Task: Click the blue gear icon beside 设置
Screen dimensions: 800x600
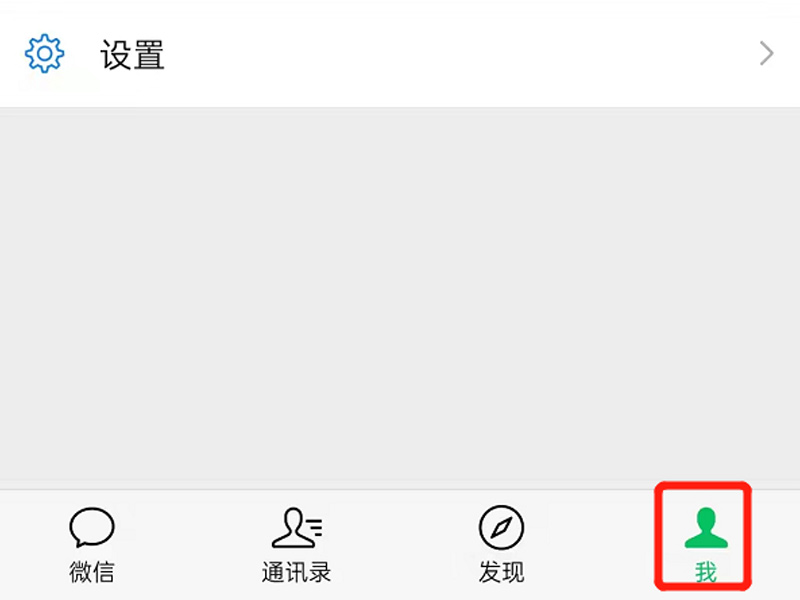Action: coord(44,54)
